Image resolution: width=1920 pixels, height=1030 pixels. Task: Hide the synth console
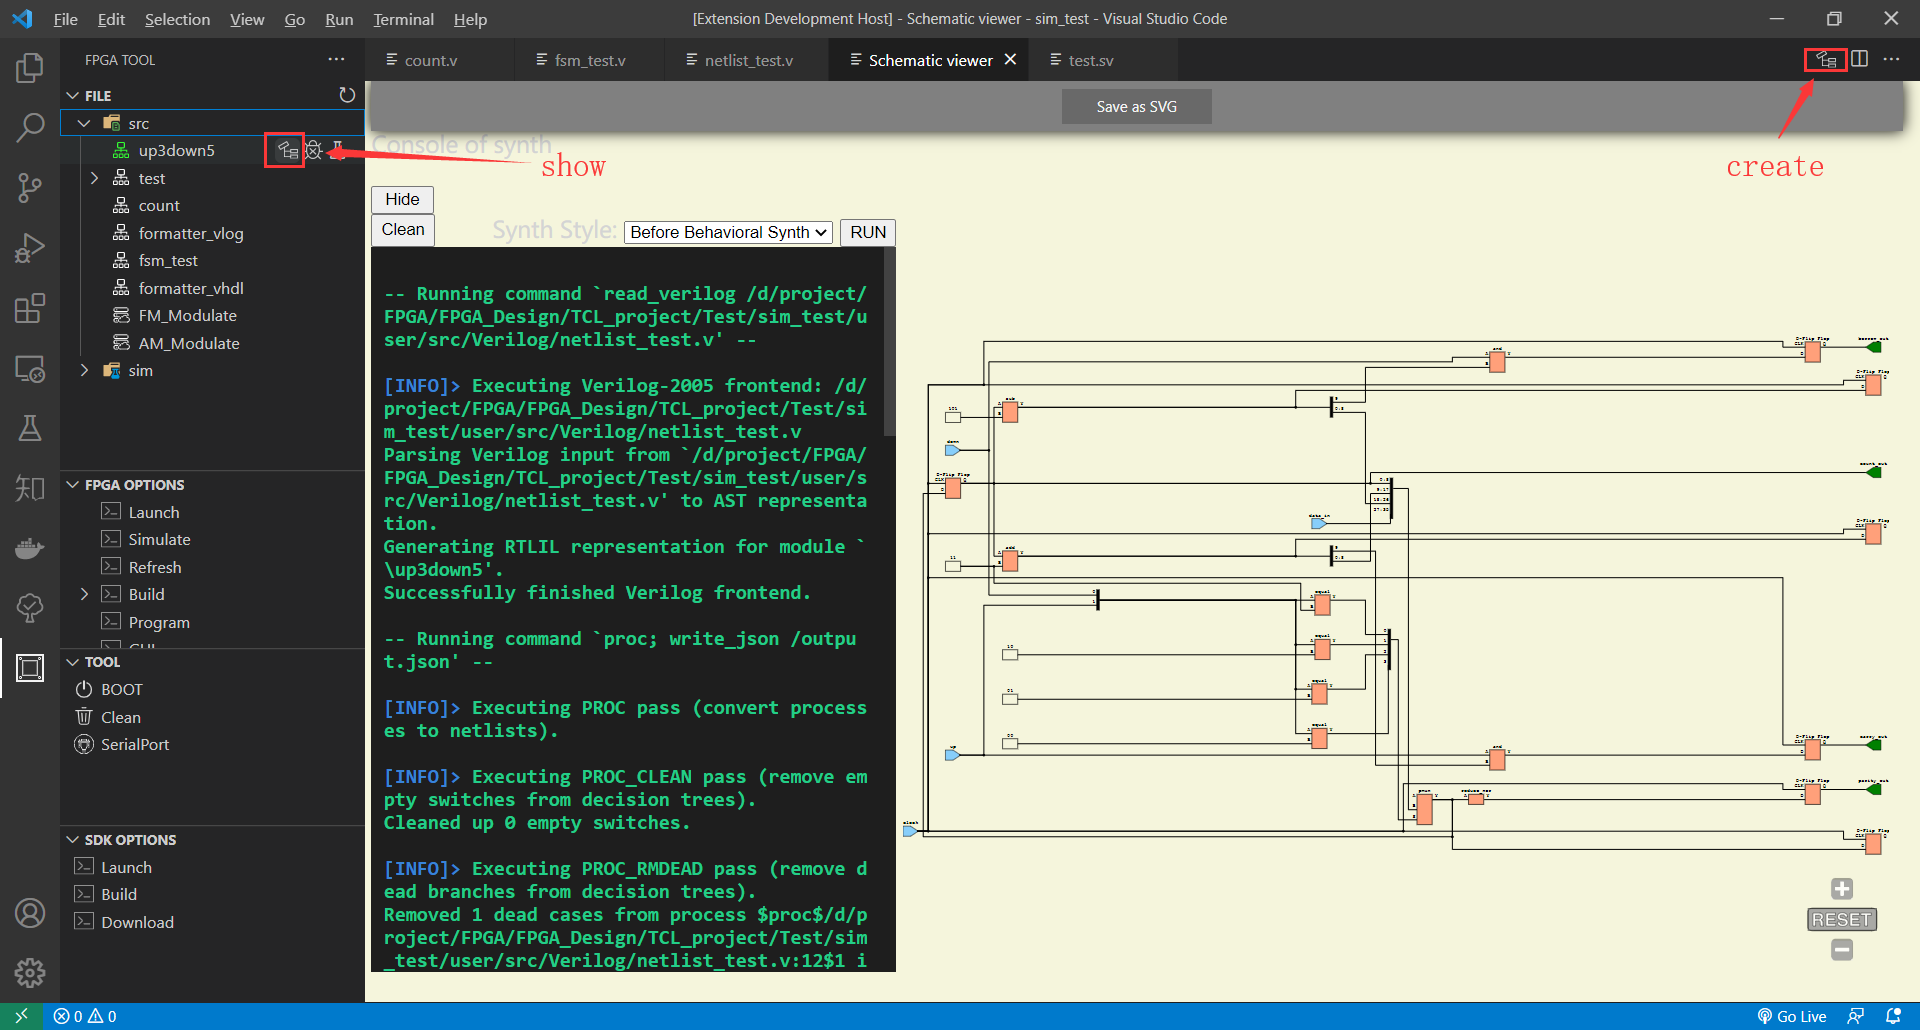[402, 199]
